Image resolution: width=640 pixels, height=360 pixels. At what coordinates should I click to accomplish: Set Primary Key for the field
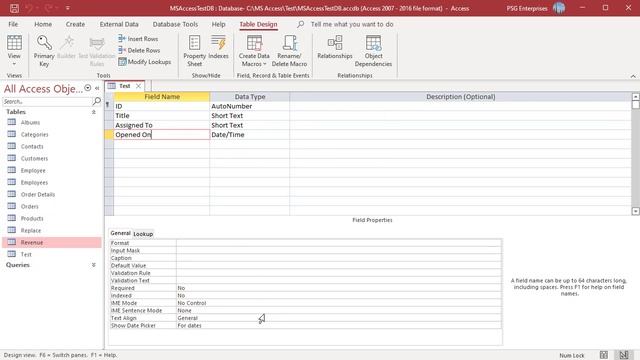coord(44,51)
